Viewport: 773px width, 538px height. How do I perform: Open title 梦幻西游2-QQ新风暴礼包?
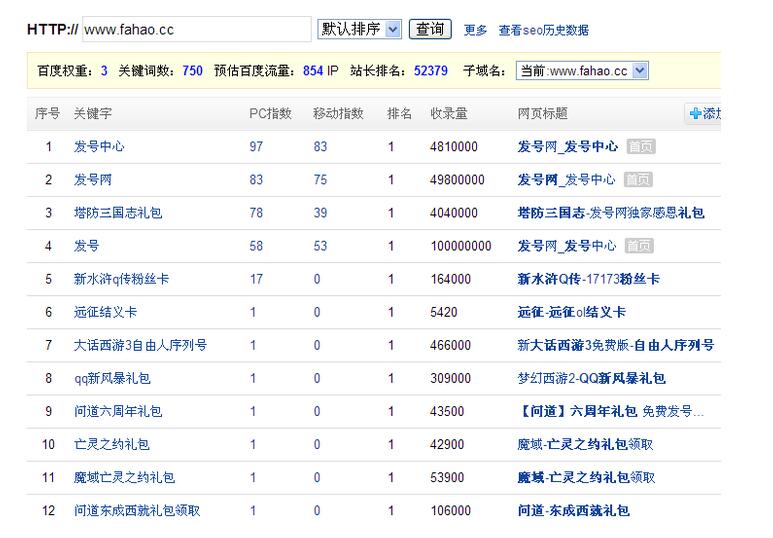click(x=591, y=378)
